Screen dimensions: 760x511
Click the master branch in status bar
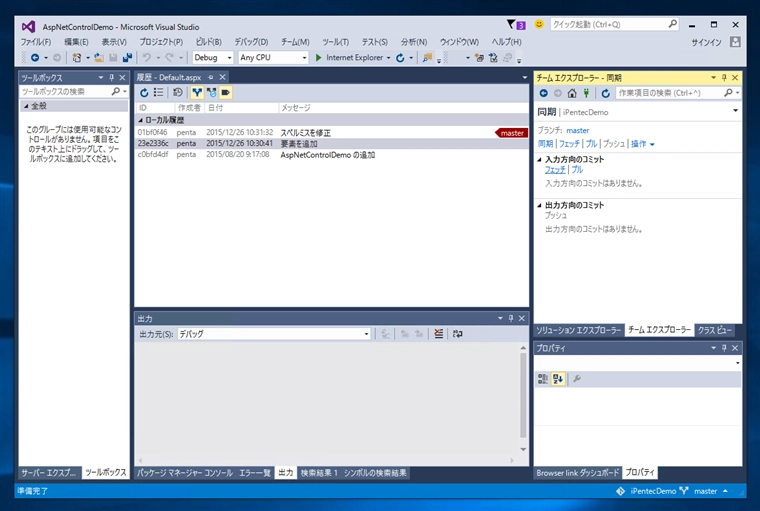point(705,491)
